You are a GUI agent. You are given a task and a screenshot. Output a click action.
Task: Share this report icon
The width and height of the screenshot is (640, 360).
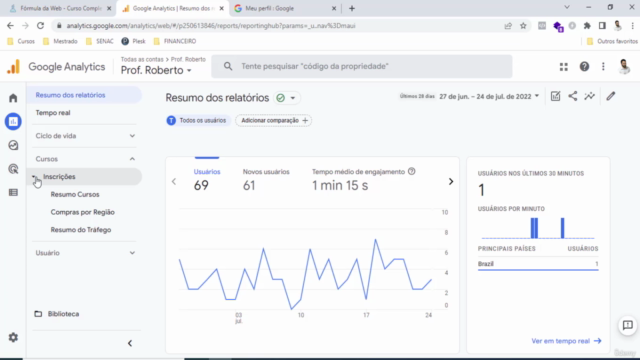(573, 96)
